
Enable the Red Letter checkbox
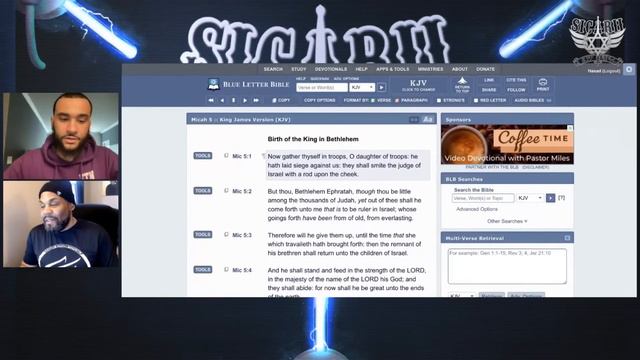click(x=476, y=100)
